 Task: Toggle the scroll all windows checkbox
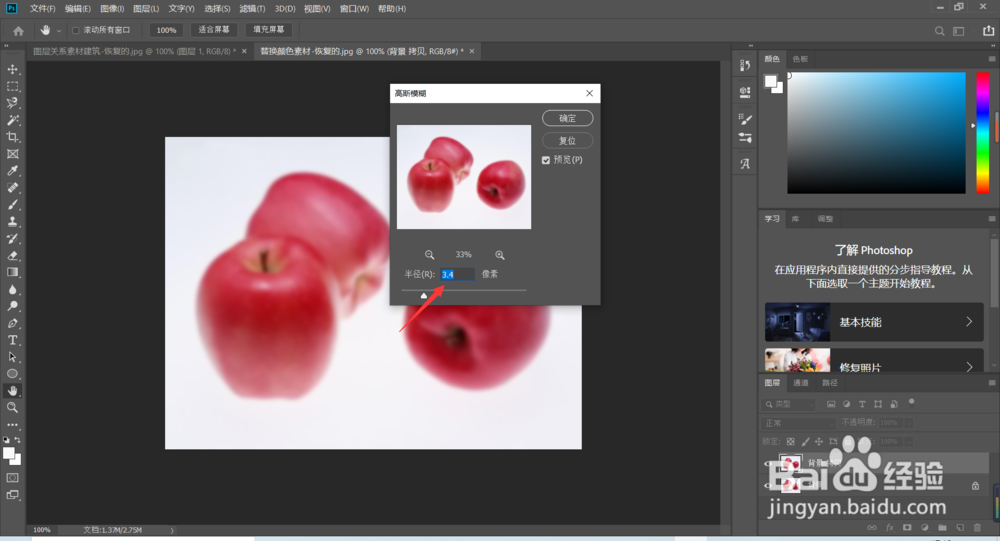75,30
